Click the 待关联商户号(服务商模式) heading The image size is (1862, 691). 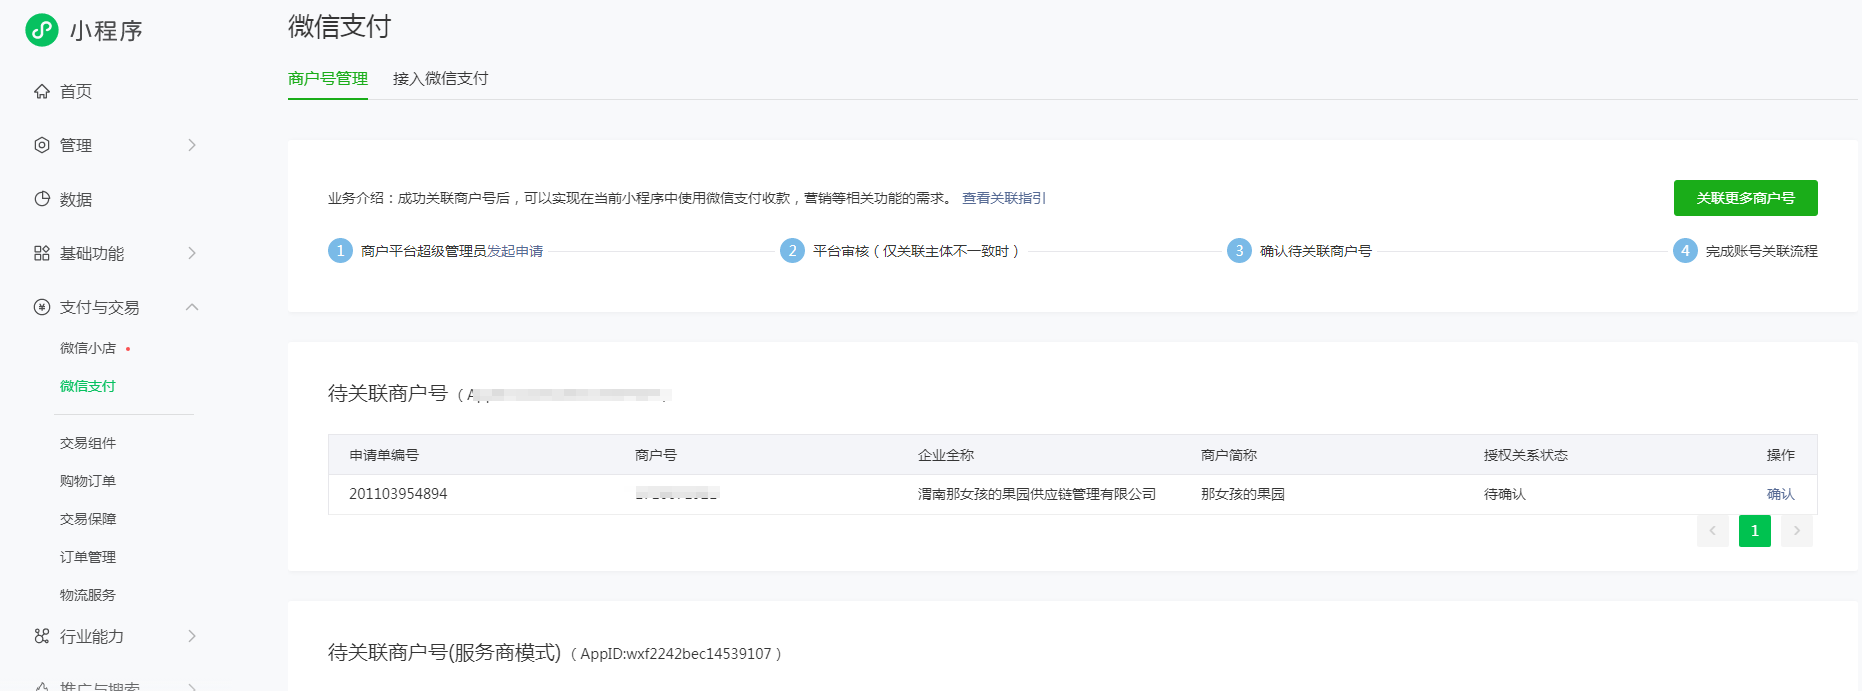(444, 653)
